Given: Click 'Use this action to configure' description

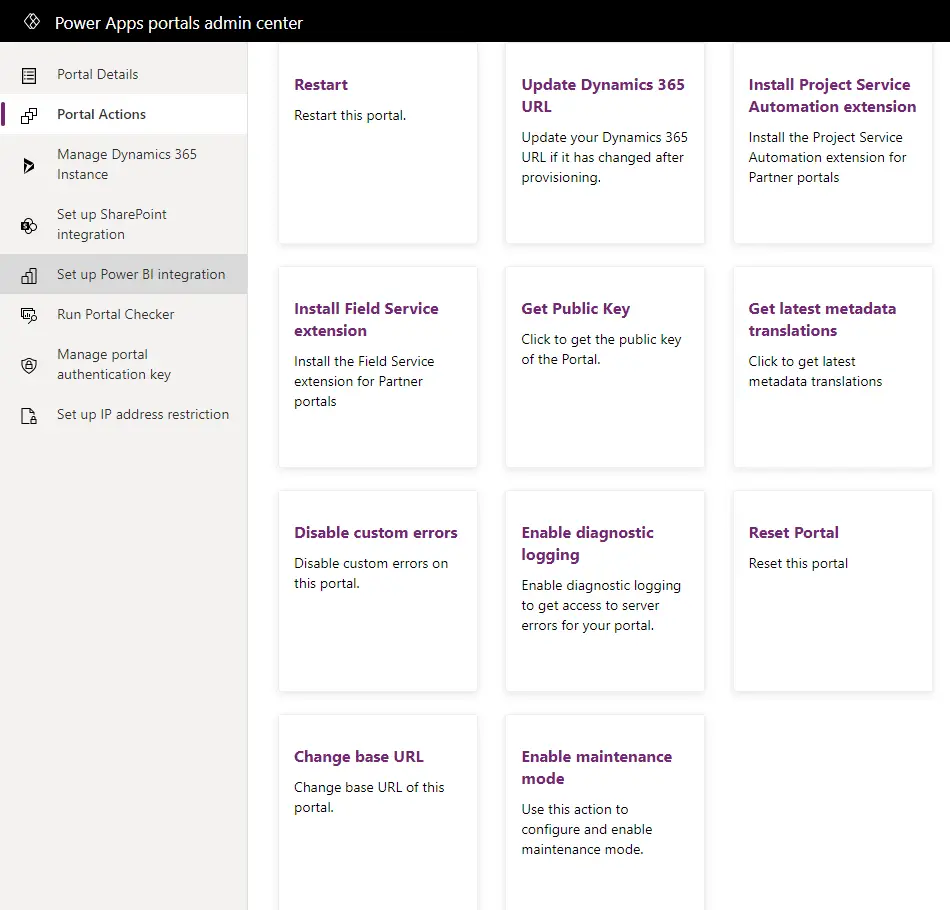Looking at the screenshot, I should [586, 829].
